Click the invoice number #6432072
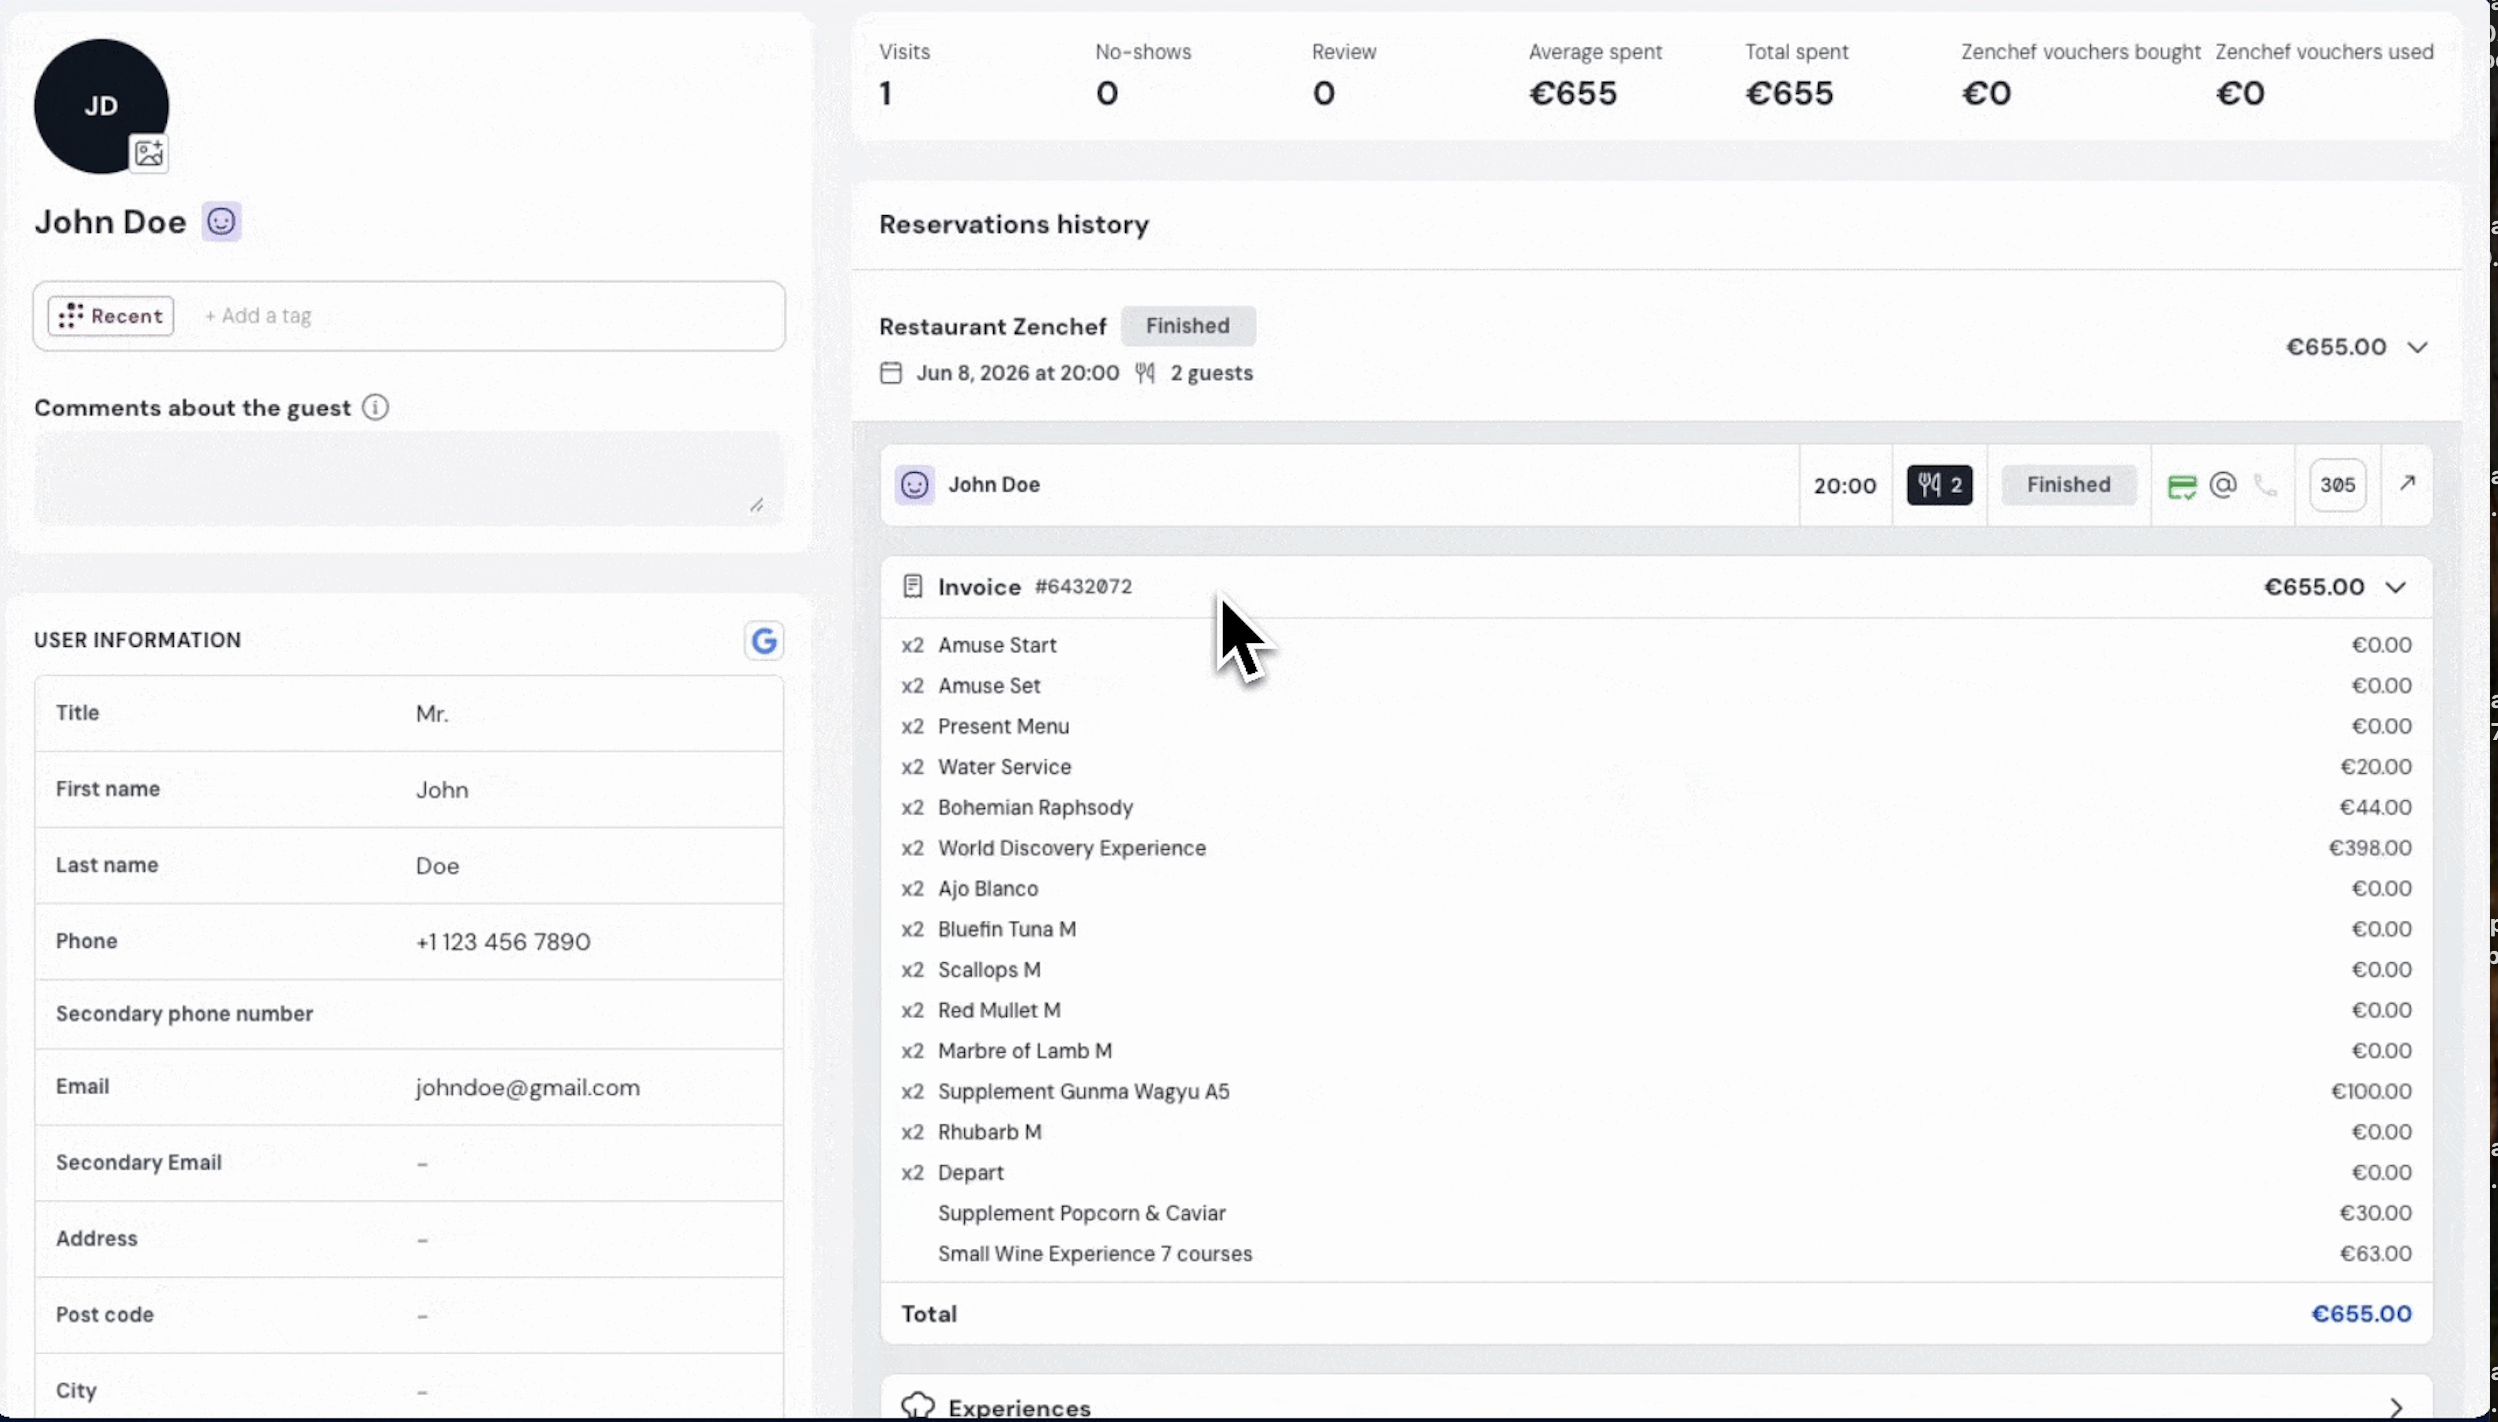The image size is (2498, 1422). pyautogui.click(x=1083, y=587)
